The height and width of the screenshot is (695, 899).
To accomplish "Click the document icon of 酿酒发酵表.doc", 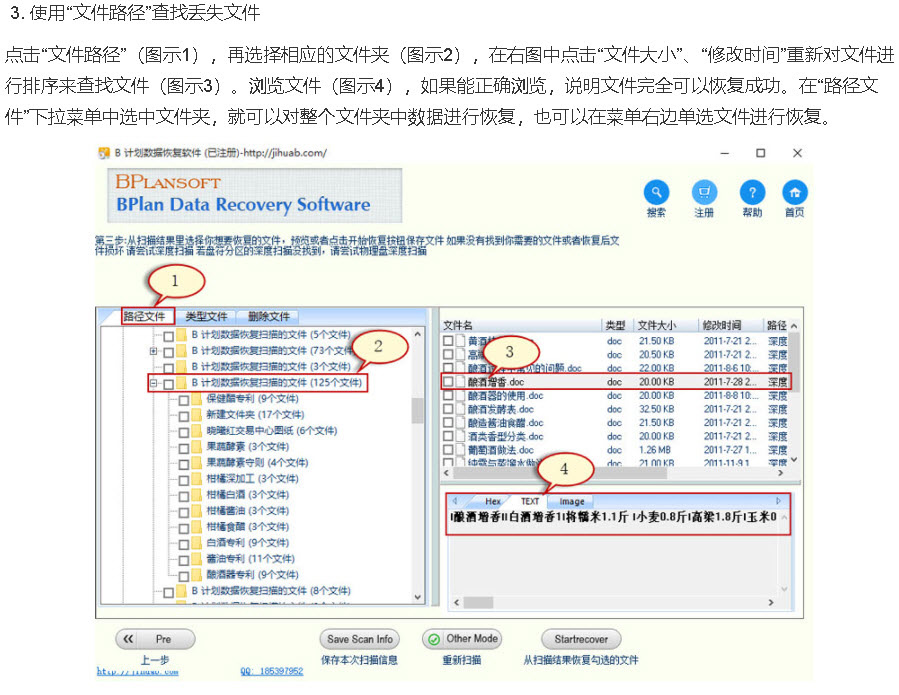I will (460, 409).
